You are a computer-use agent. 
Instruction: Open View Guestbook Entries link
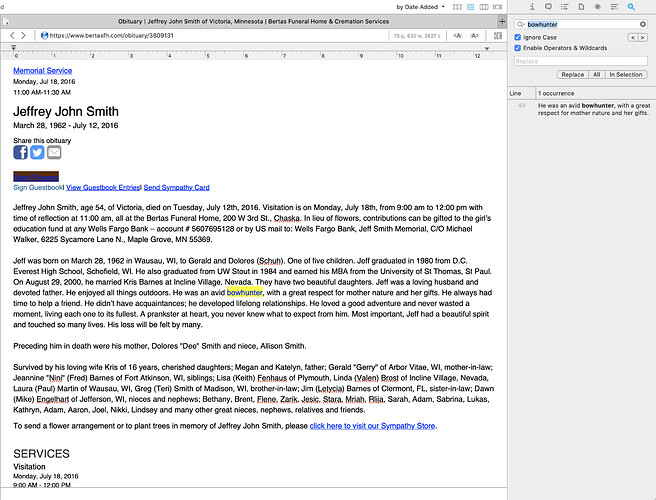103,187
